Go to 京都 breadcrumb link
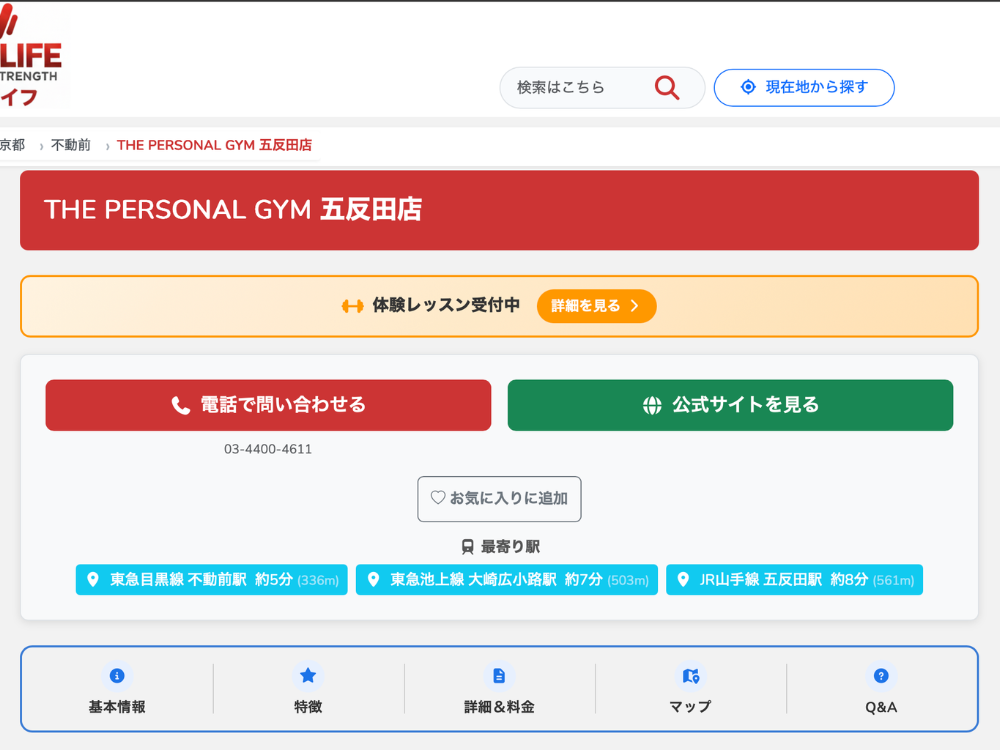1000x750 pixels. coord(12,145)
